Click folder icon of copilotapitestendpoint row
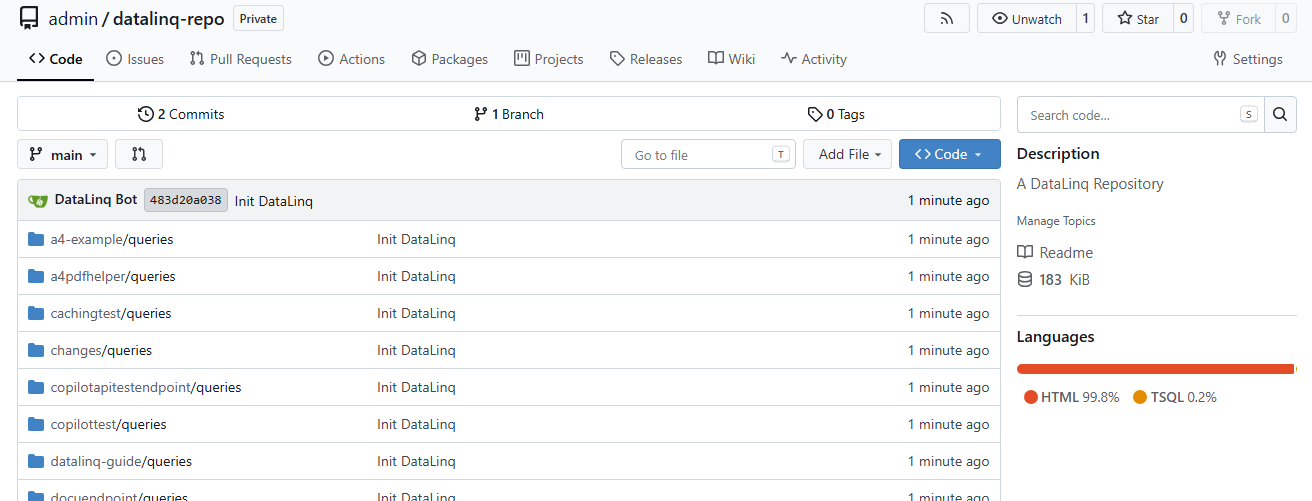Screen dimensions: 1312x501 [37, 387]
